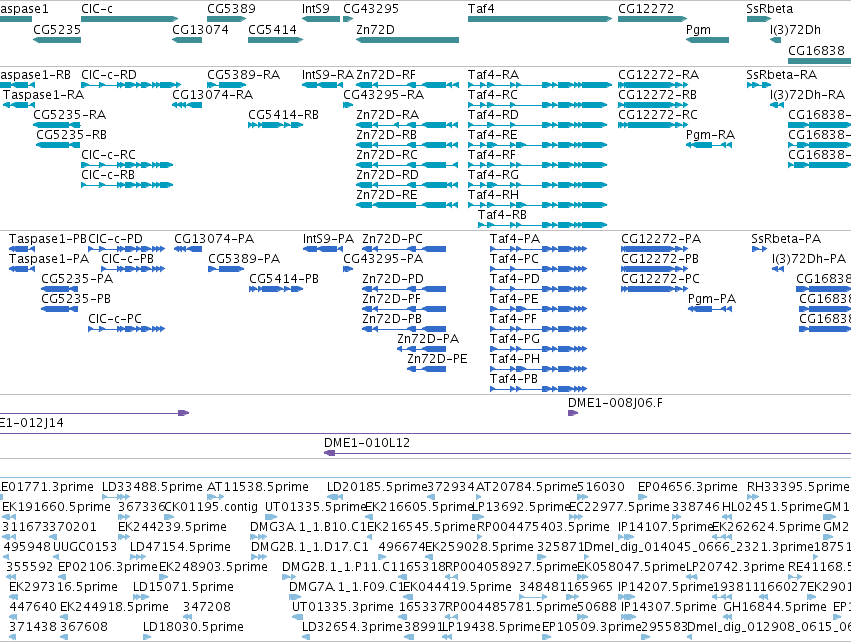The image size is (851, 642).
Task: Click transcript Zn72D-RF
Action: tap(408, 85)
